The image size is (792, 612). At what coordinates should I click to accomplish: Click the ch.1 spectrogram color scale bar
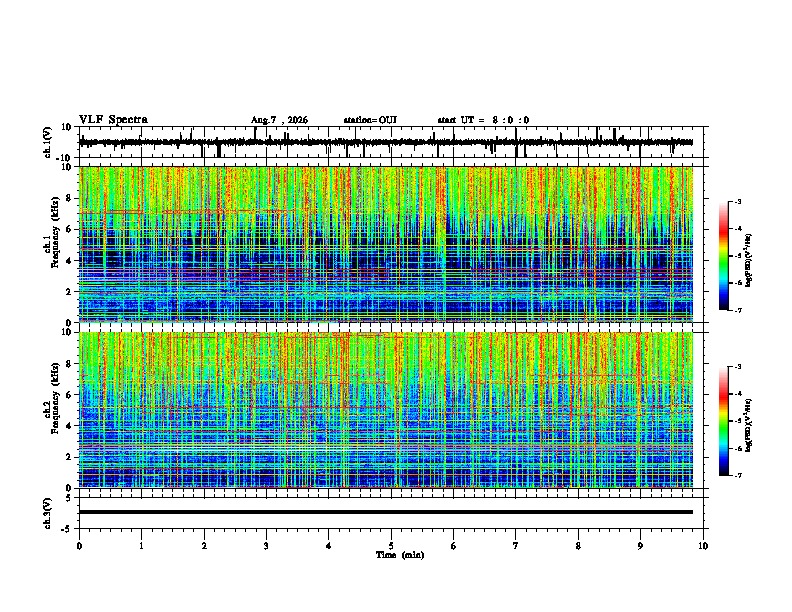pos(723,256)
